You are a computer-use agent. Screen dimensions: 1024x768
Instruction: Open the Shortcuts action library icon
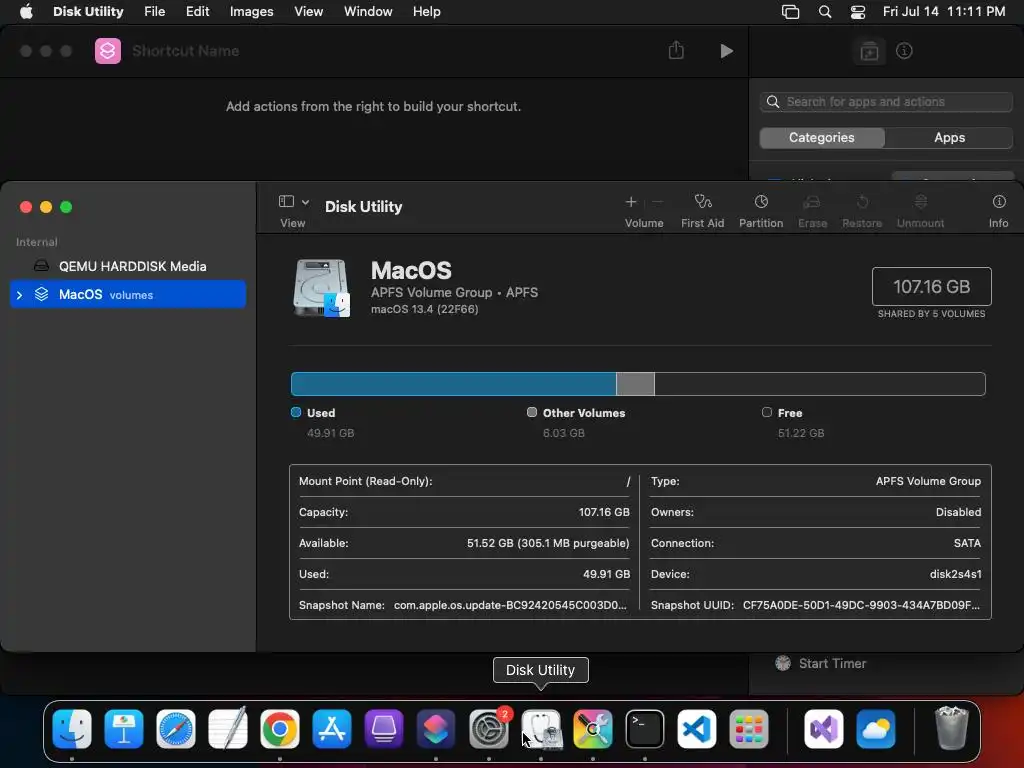pos(869,51)
